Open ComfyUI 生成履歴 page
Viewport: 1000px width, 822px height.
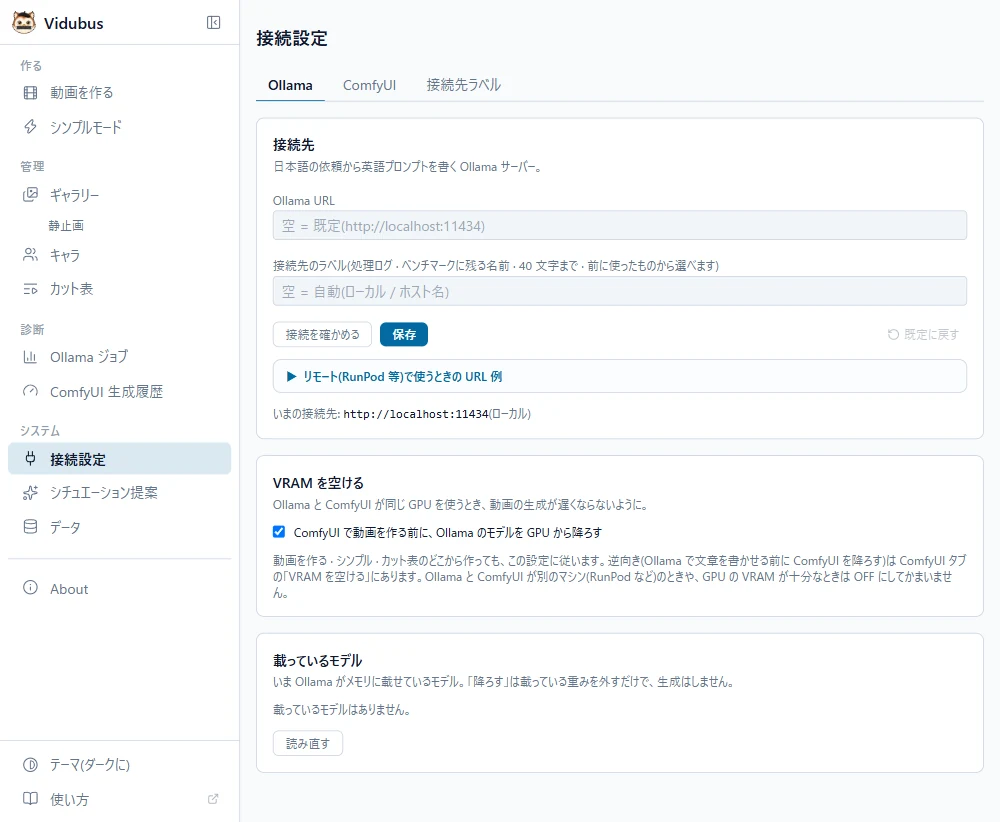(119, 391)
